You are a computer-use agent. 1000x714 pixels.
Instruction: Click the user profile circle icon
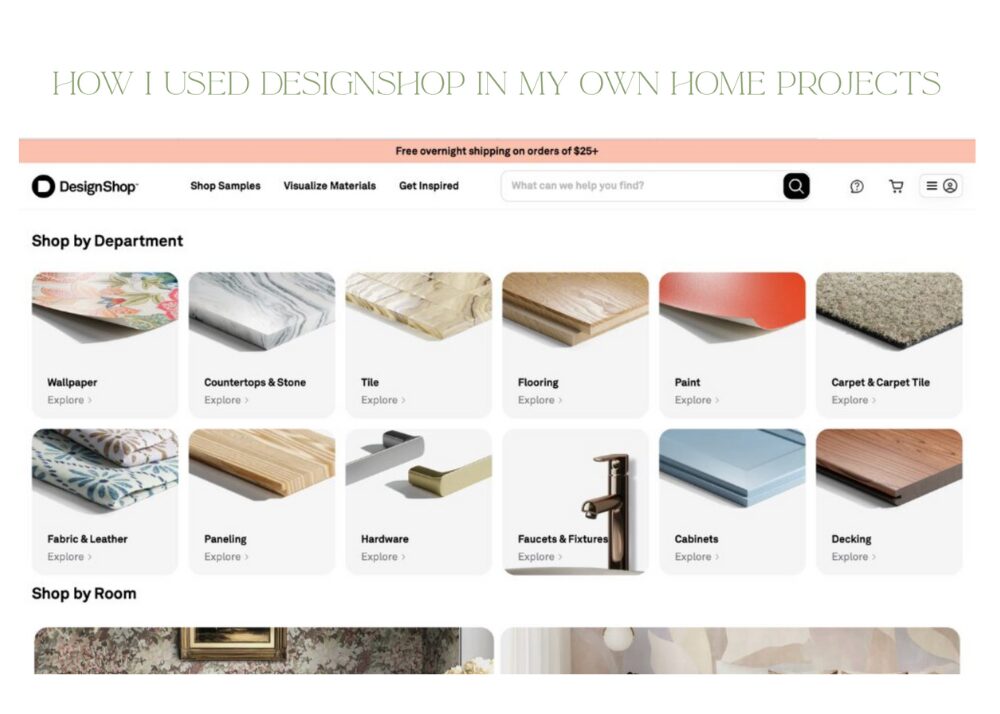950,186
